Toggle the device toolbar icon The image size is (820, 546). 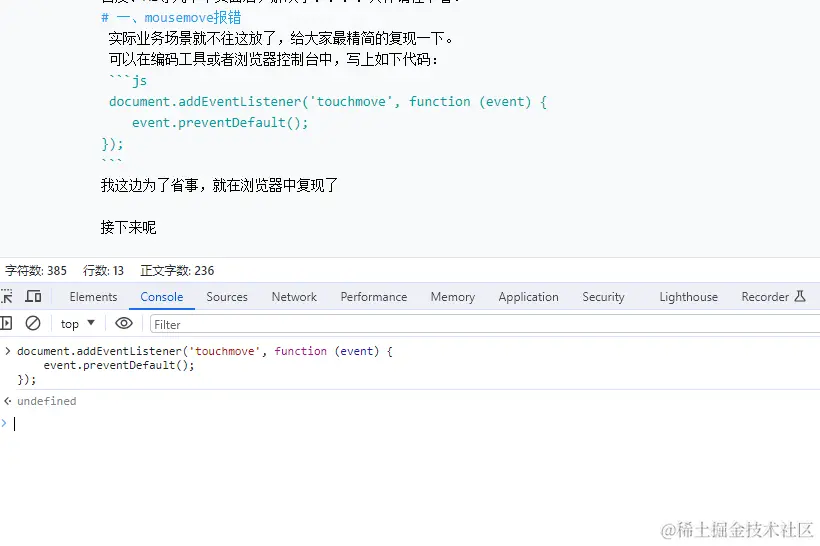pos(33,297)
